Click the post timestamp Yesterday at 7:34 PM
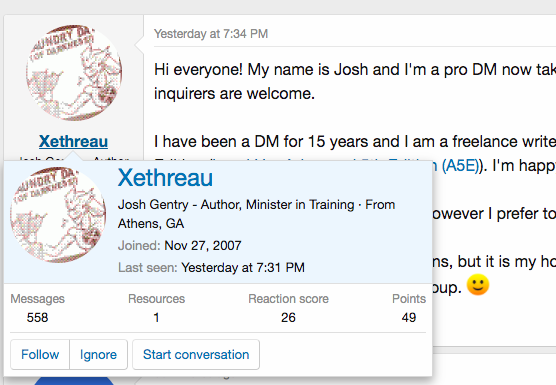Viewport: 556px width, 385px height. tap(211, 34)
